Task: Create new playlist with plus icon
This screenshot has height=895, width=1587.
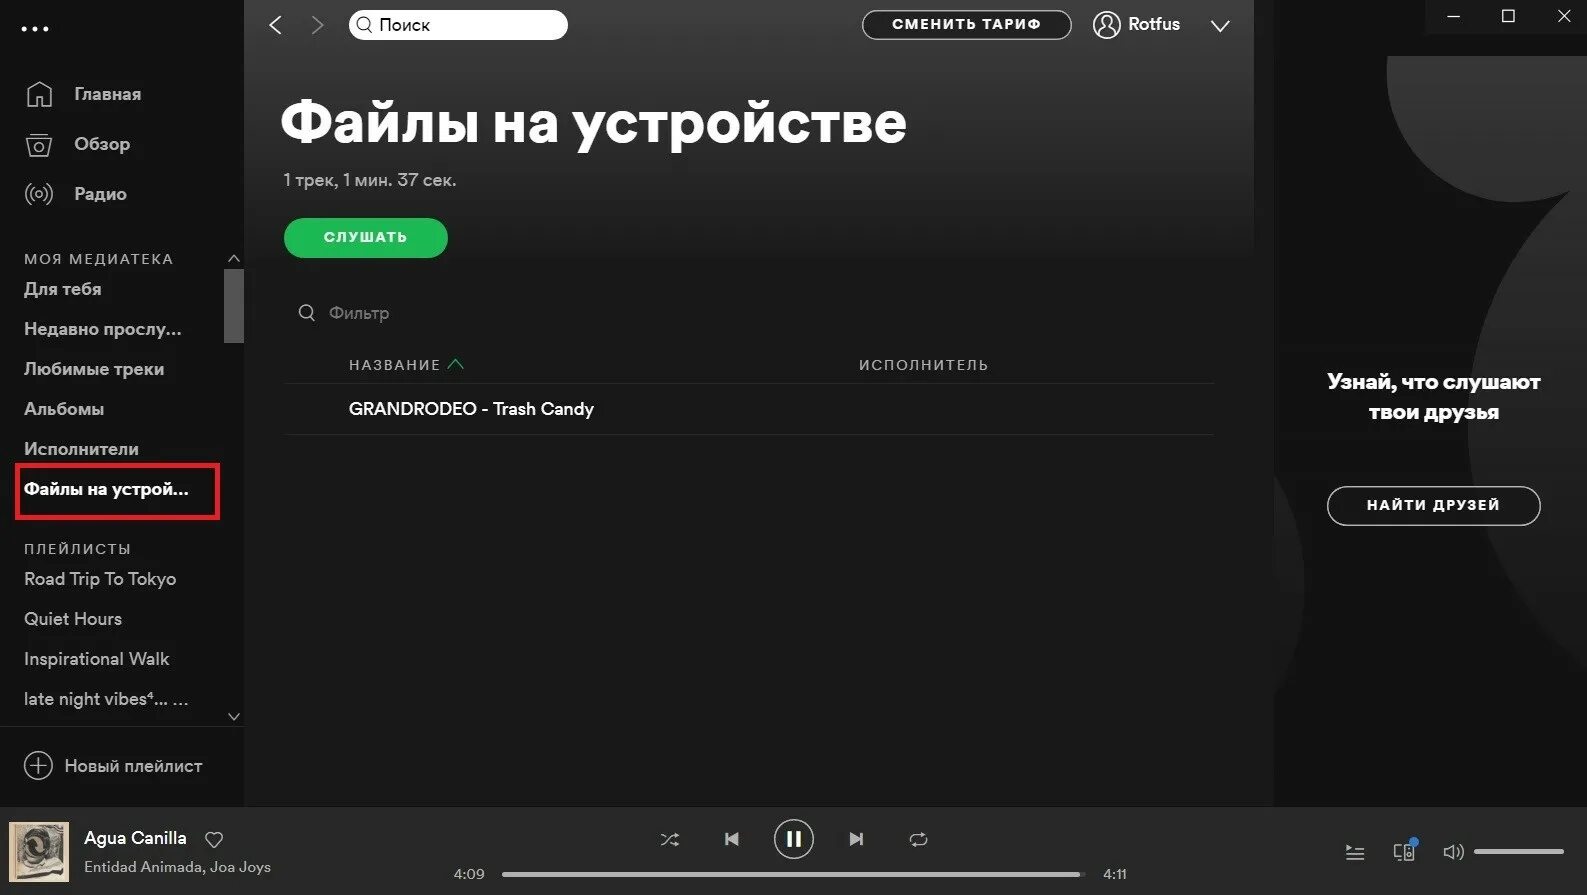Action: coord(38,765)
